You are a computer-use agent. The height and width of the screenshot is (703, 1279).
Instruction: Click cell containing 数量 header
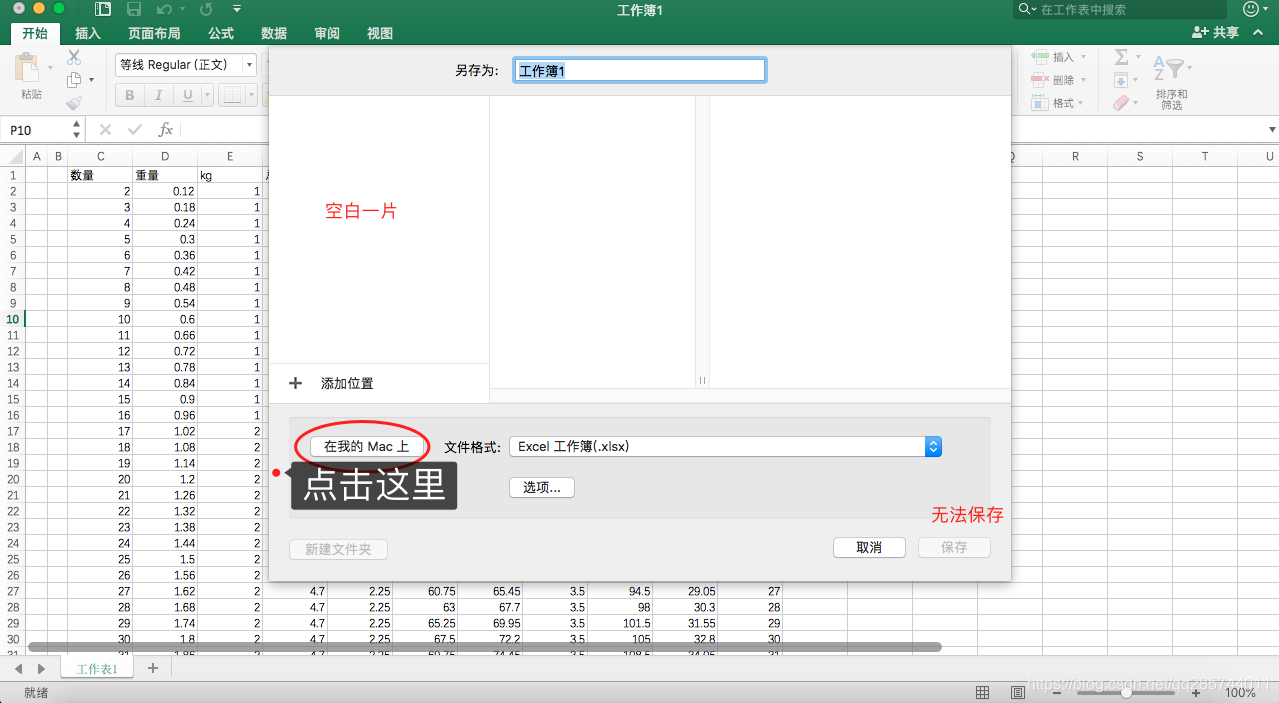coord(100,175)
